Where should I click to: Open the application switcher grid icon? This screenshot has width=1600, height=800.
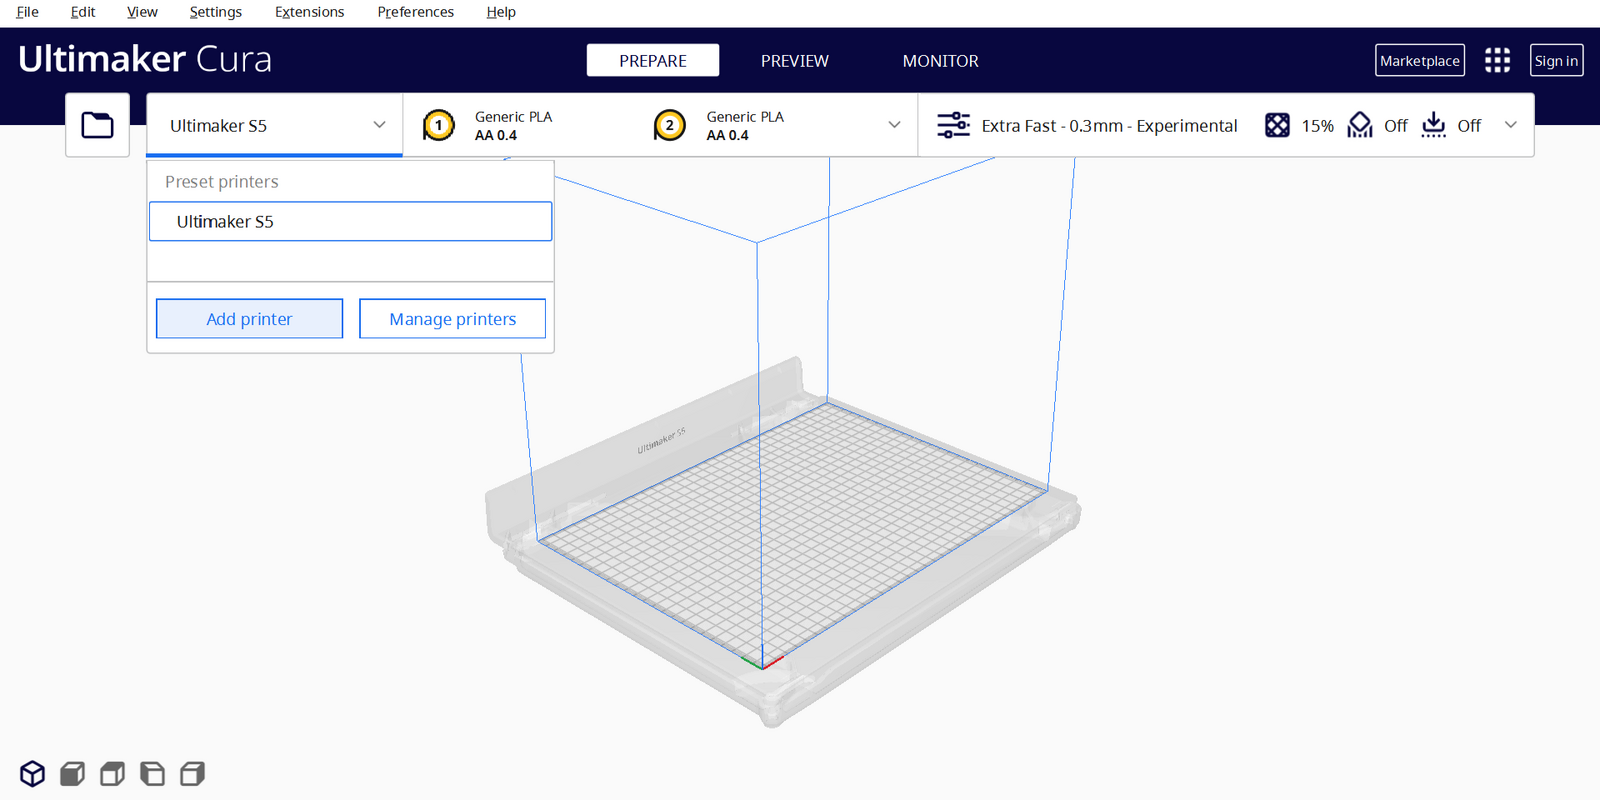point(1497,60)
